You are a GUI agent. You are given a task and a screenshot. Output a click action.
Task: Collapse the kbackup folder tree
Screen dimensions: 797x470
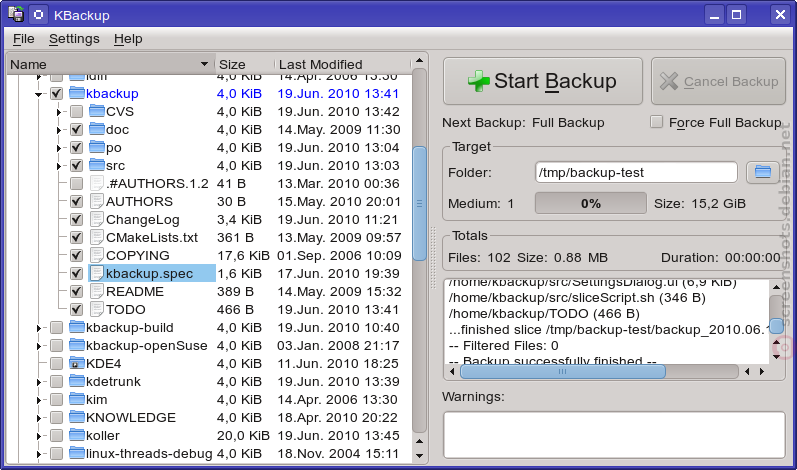39,94
